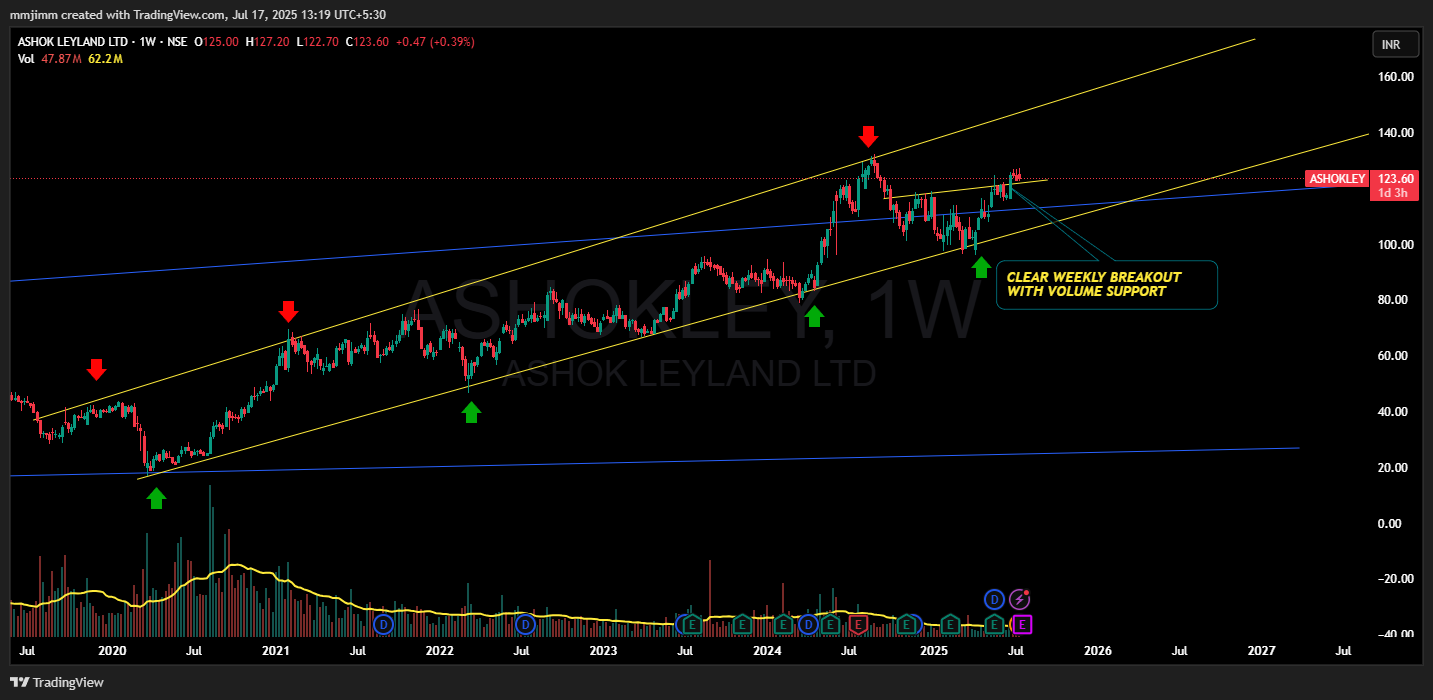This screenshot has width=1433, height=700.
Task: Click the 1d 3h countdown label
Action: coord(1393,193)
